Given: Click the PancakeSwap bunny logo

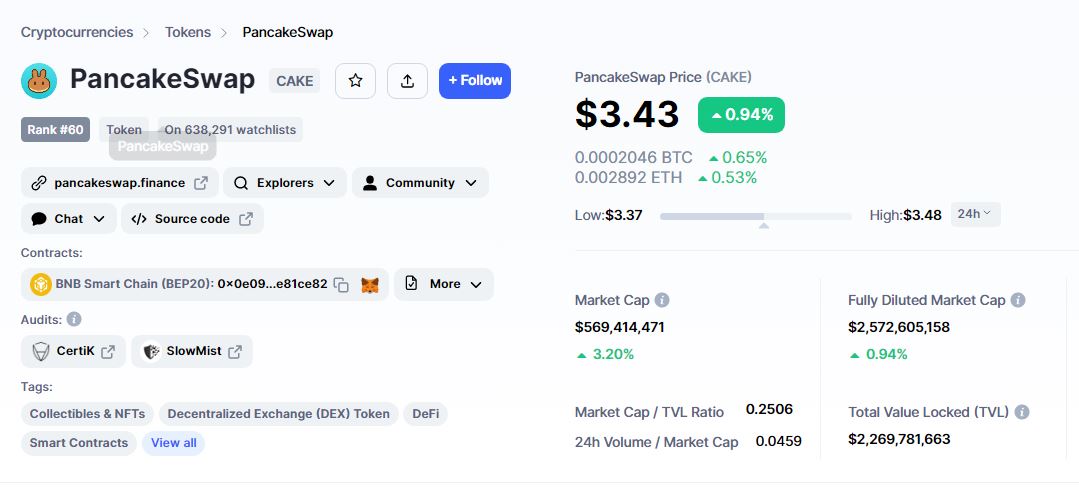Looking at the screenshot, I should (x=39, y=81).
